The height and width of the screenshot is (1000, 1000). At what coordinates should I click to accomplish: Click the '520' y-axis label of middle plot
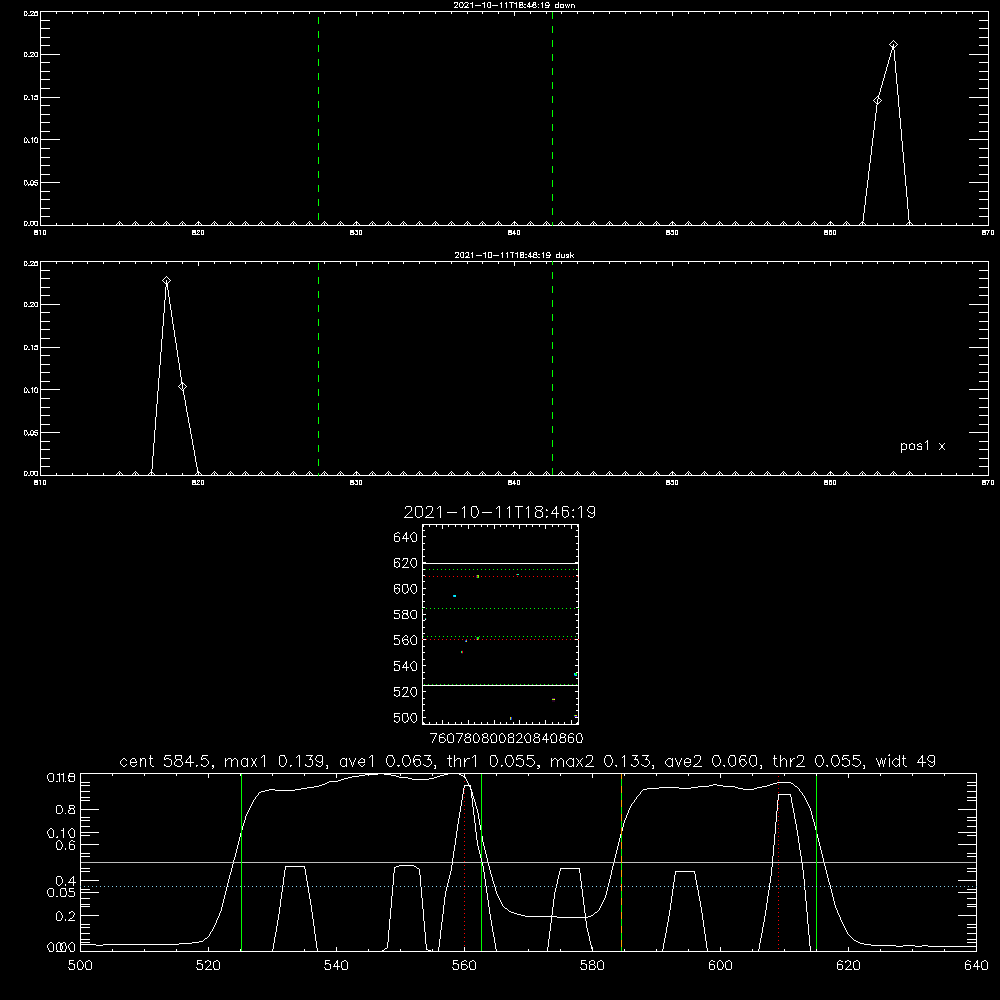406,692
